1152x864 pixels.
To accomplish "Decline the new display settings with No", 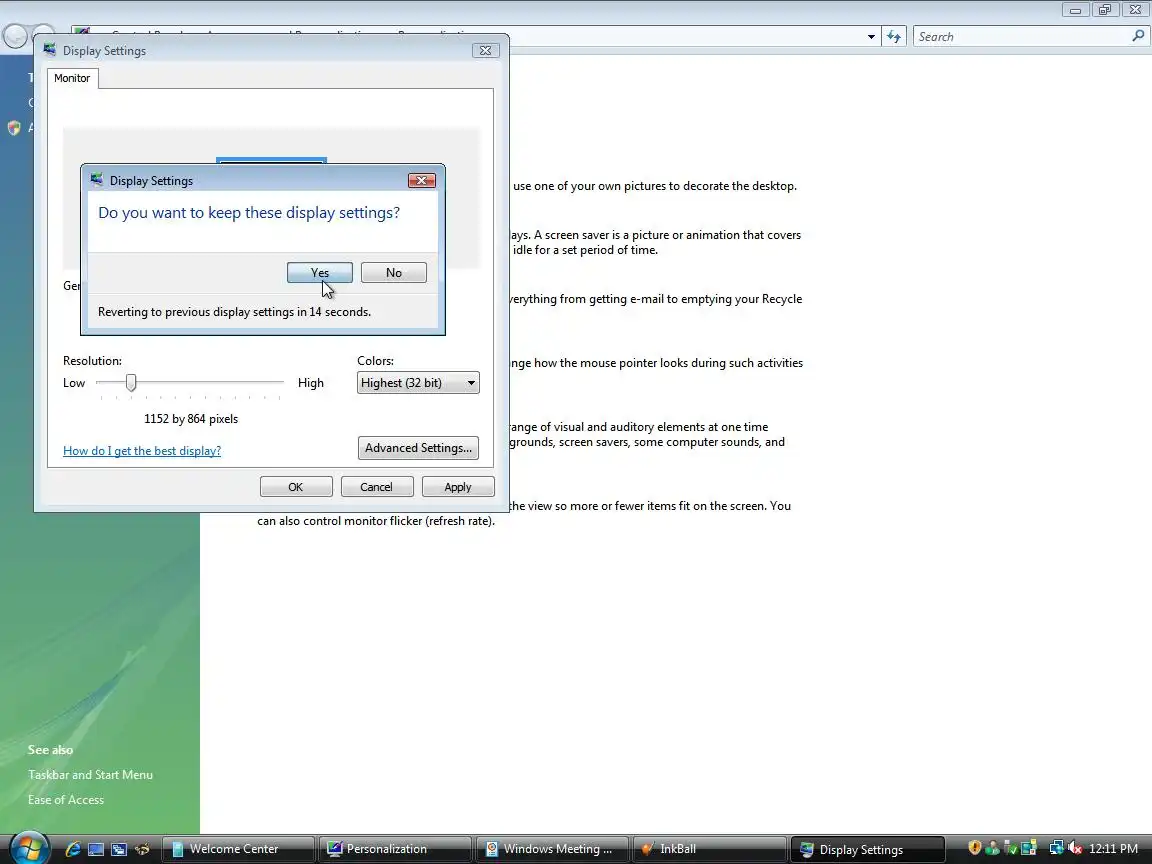I will tap(394, 273).
